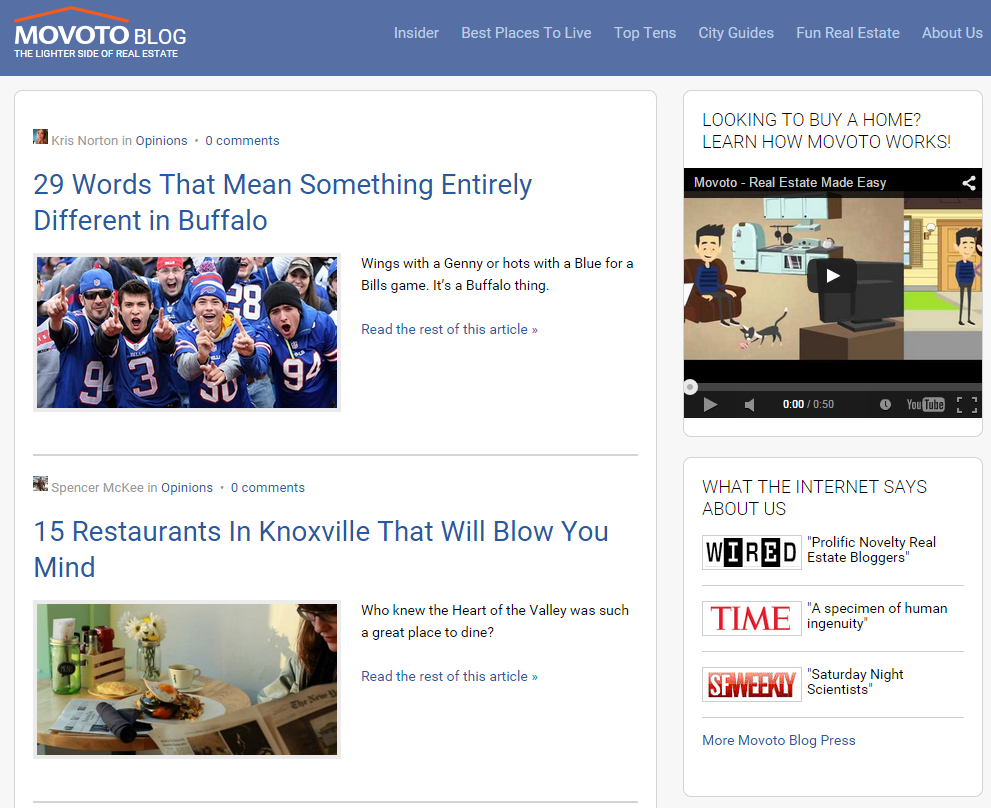
Task: Click the Watch Later clock icon
Action: 885,404
